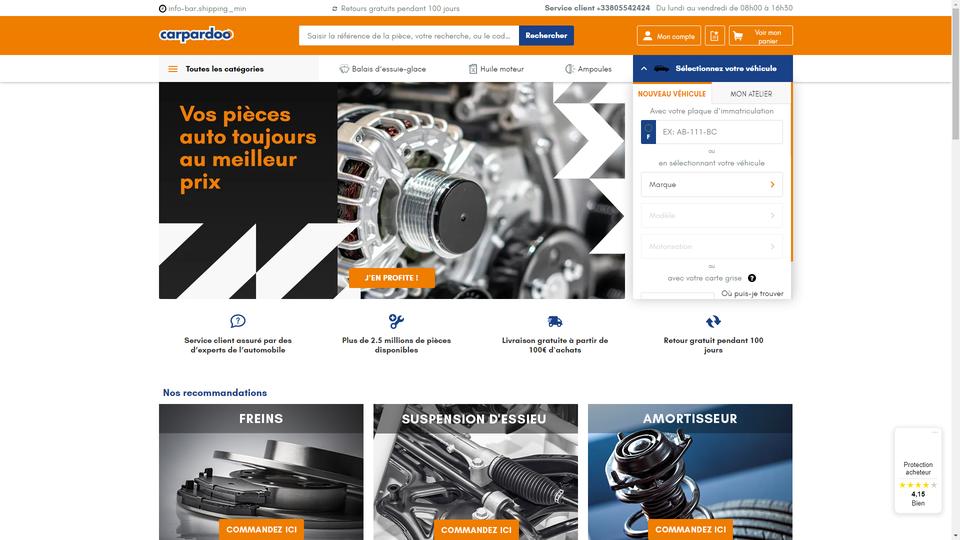Open the hamburger menu Toutes les catégories

pyautogui.click(x=173, y=69)
